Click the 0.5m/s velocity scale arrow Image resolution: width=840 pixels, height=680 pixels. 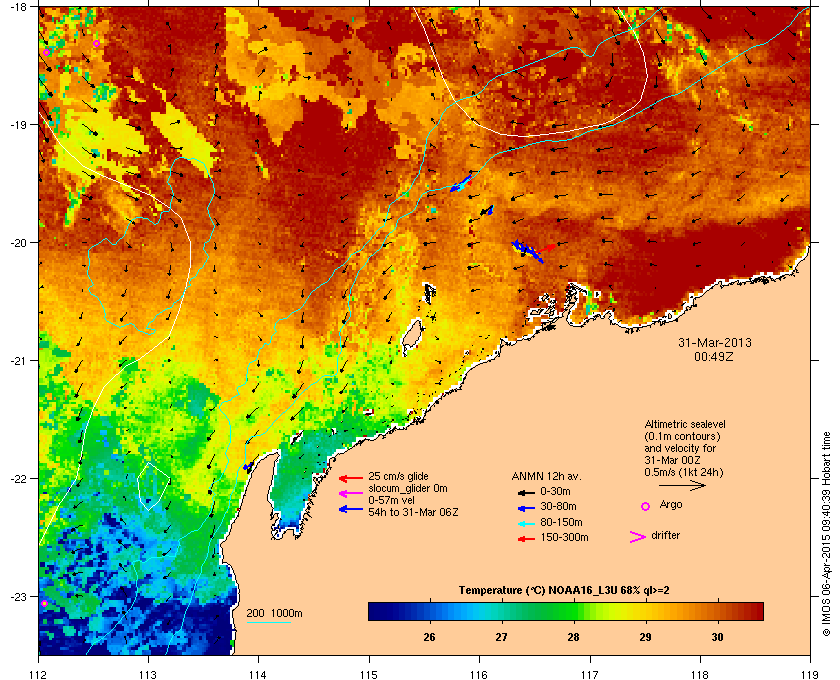pos(682,486)
